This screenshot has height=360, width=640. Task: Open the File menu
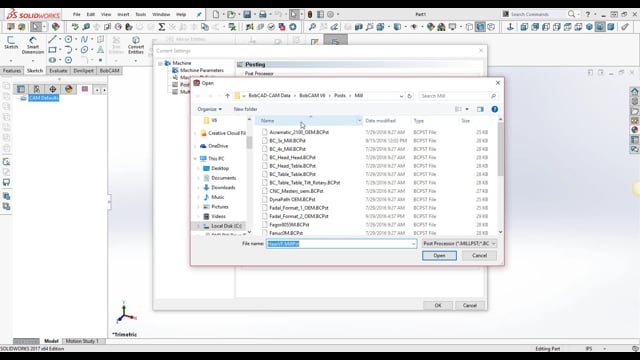76,14
